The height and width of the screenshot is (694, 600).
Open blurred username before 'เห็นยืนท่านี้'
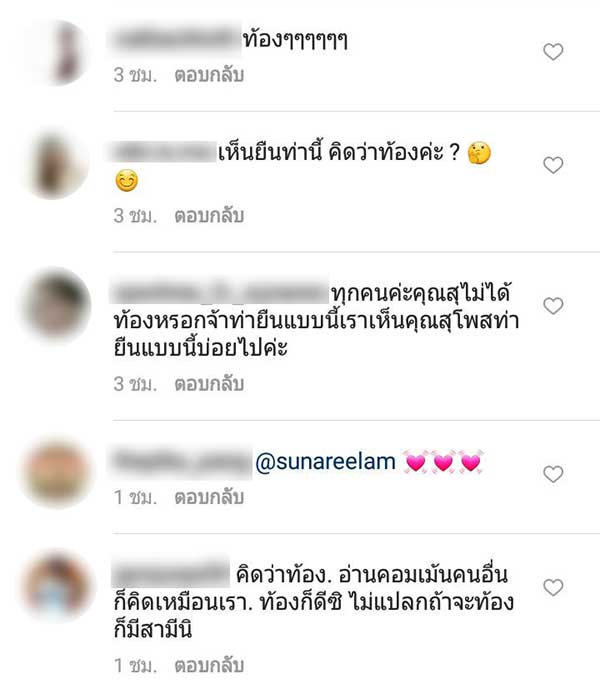point(163,153)
